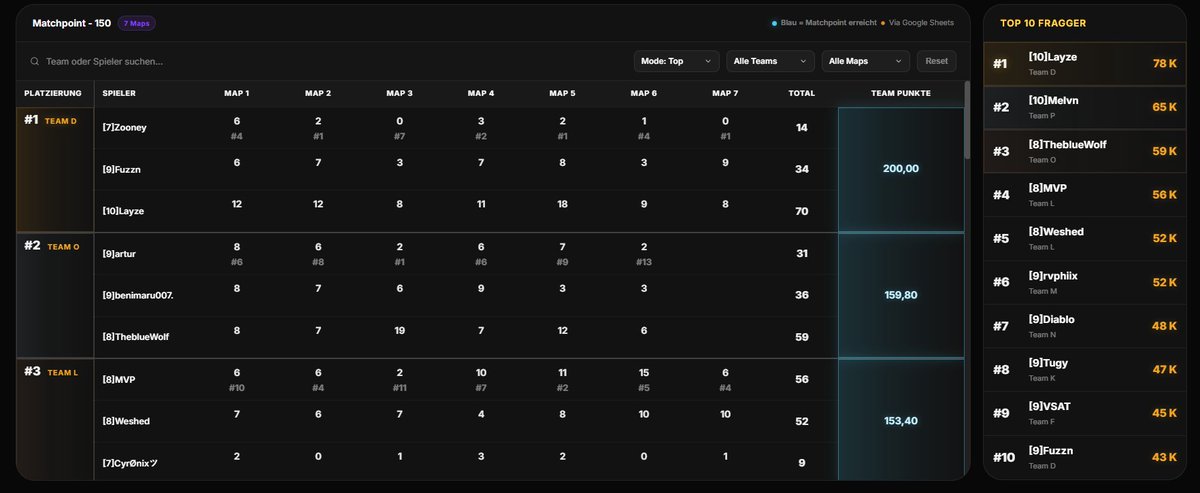Click player [9]artur in the table
This screenshot has width=1200, height=493.
[119, 253]
